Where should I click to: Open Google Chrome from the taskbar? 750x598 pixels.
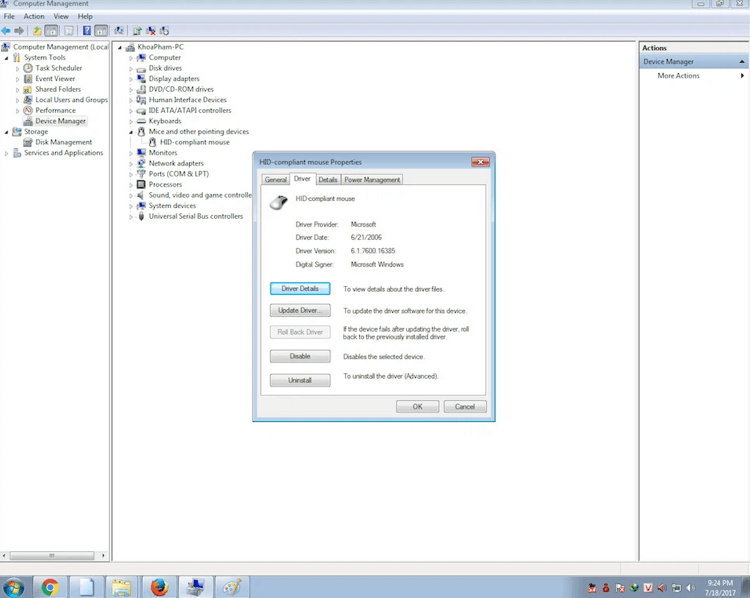click(50, 587)
